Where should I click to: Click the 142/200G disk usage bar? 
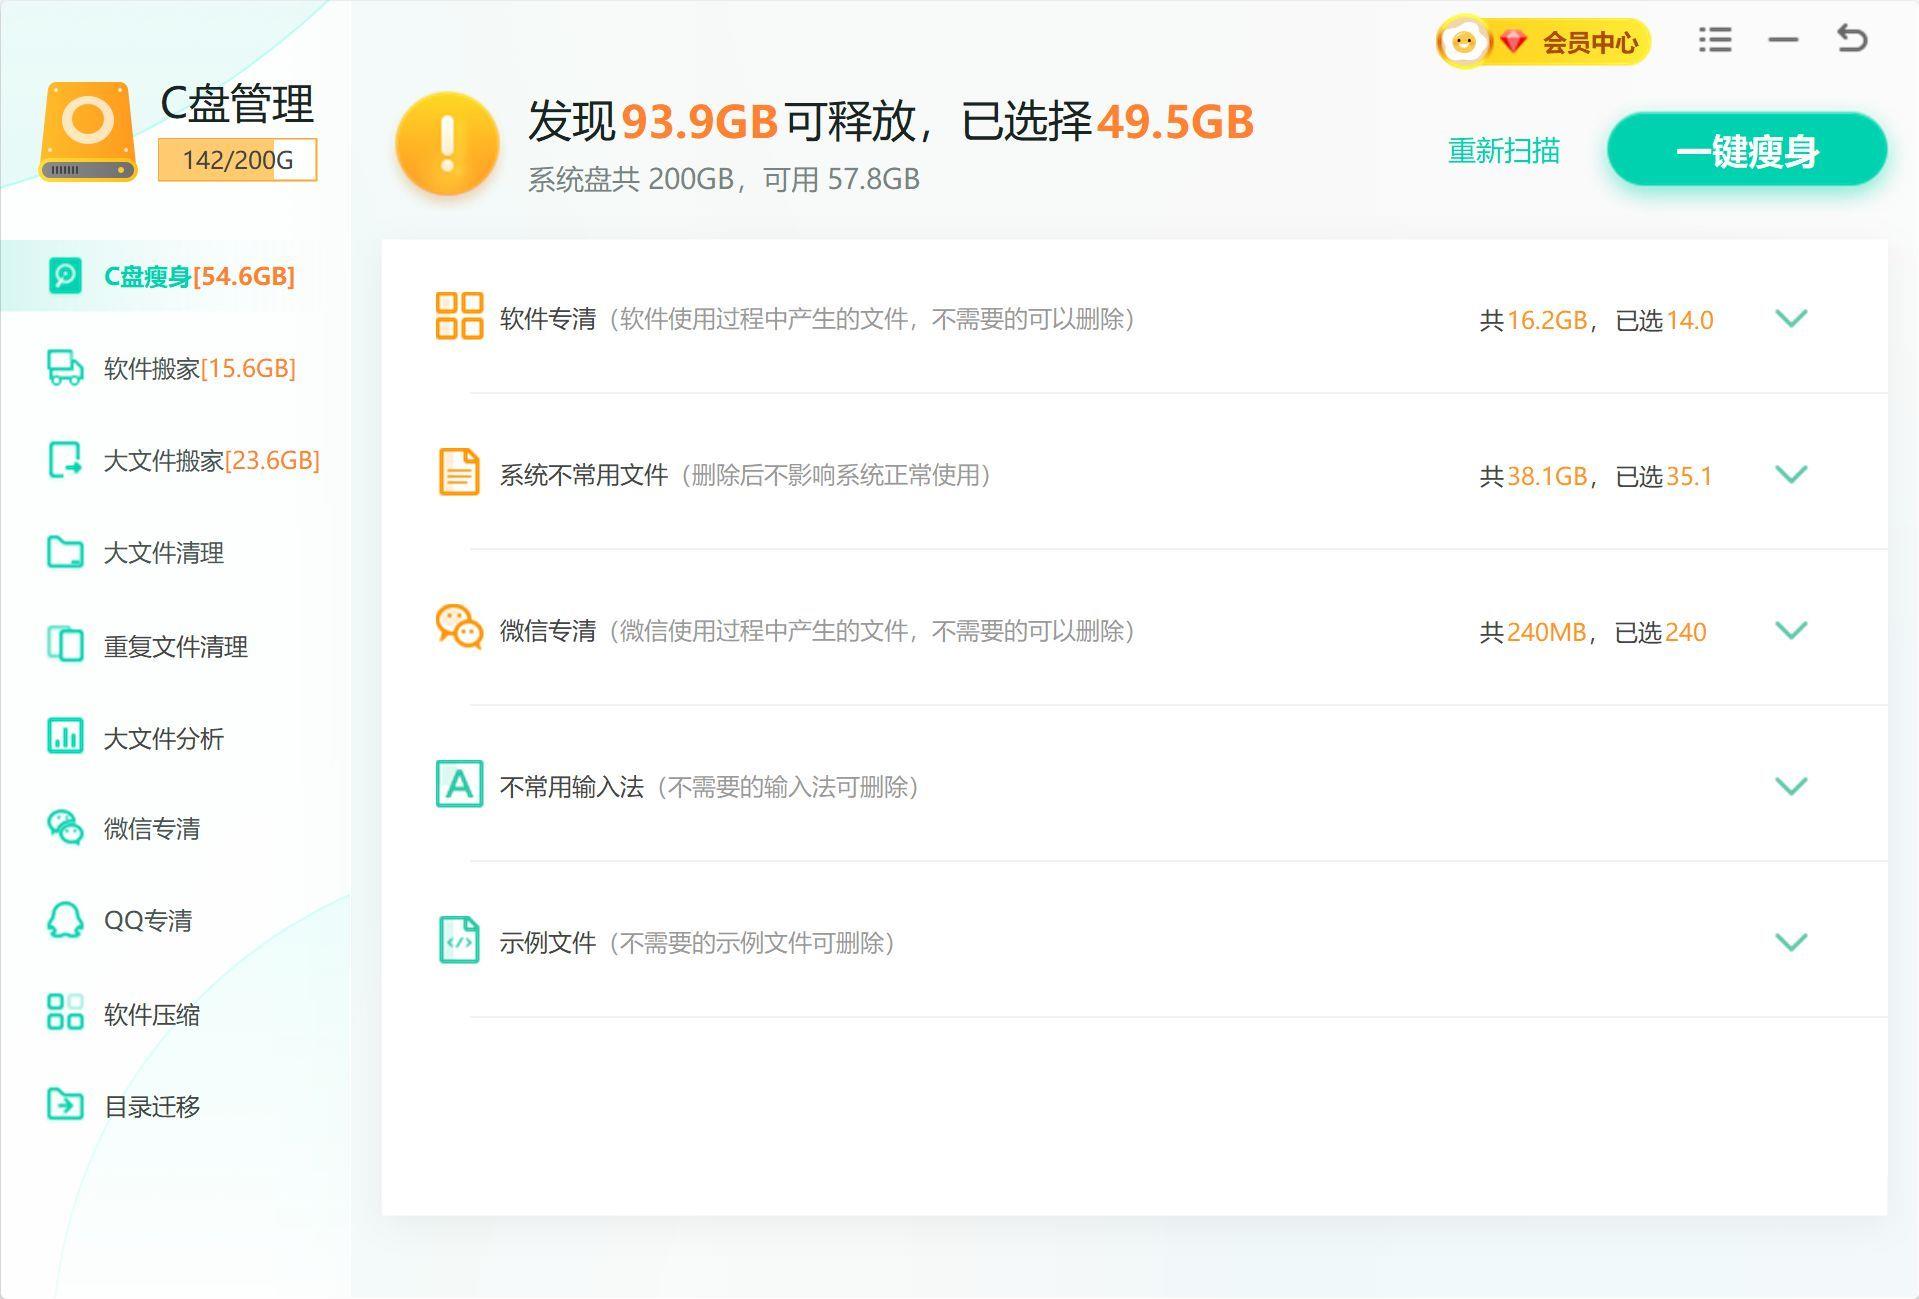(238, 160)
